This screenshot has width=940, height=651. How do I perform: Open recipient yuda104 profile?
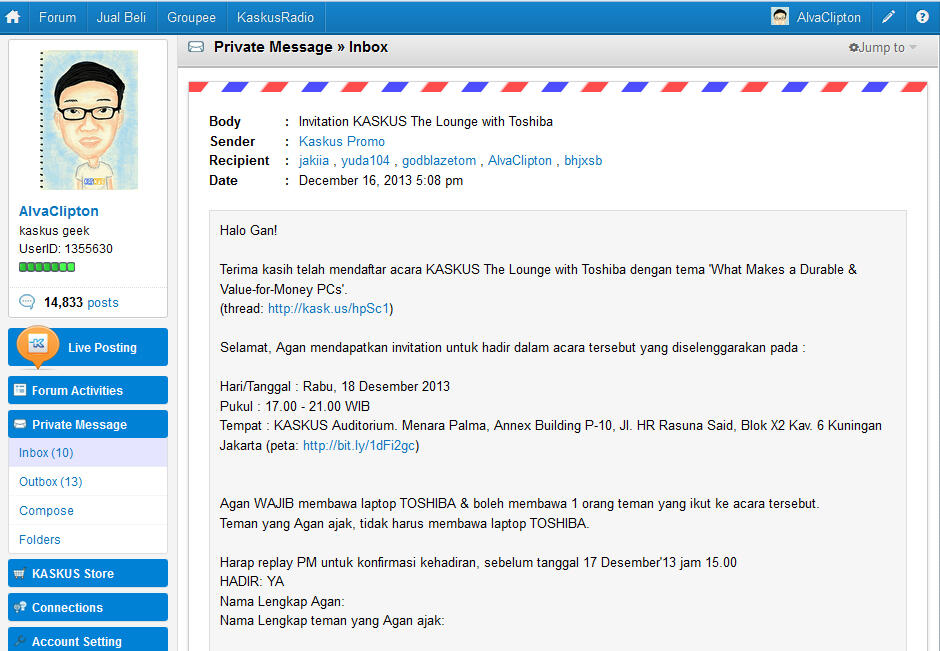point(365,161)
